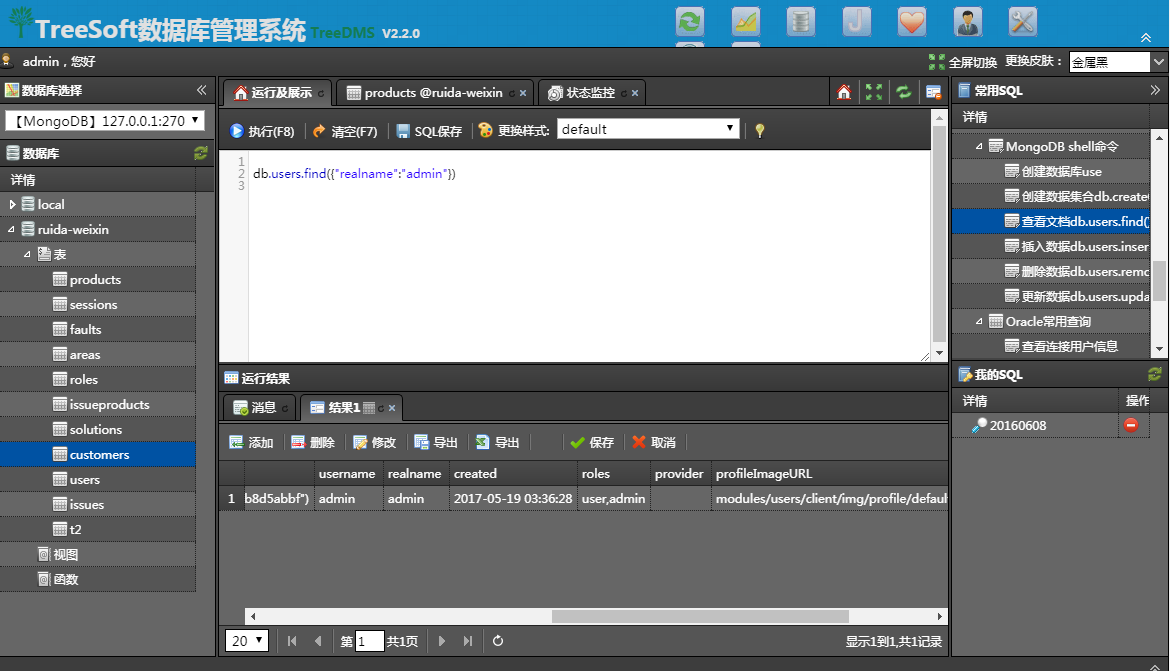Close the 状态监控 tab
Image resolution: width=1170 pixels, height=671 pixels.
coord(635,93)
